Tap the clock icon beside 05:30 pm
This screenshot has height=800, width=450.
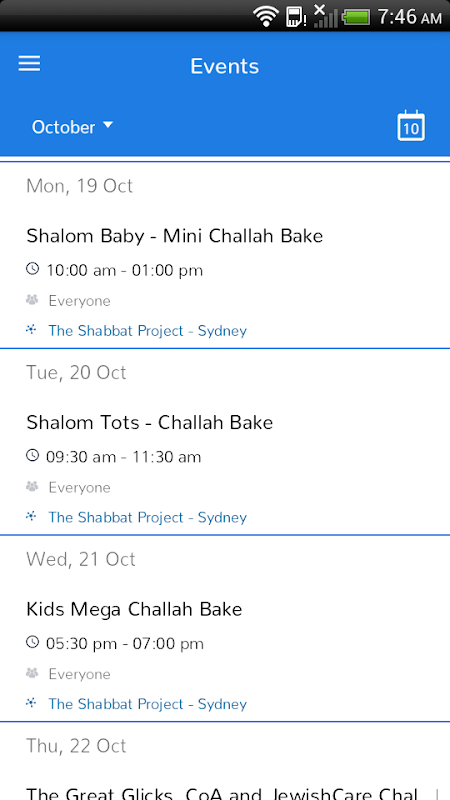(x=33, y=642)
